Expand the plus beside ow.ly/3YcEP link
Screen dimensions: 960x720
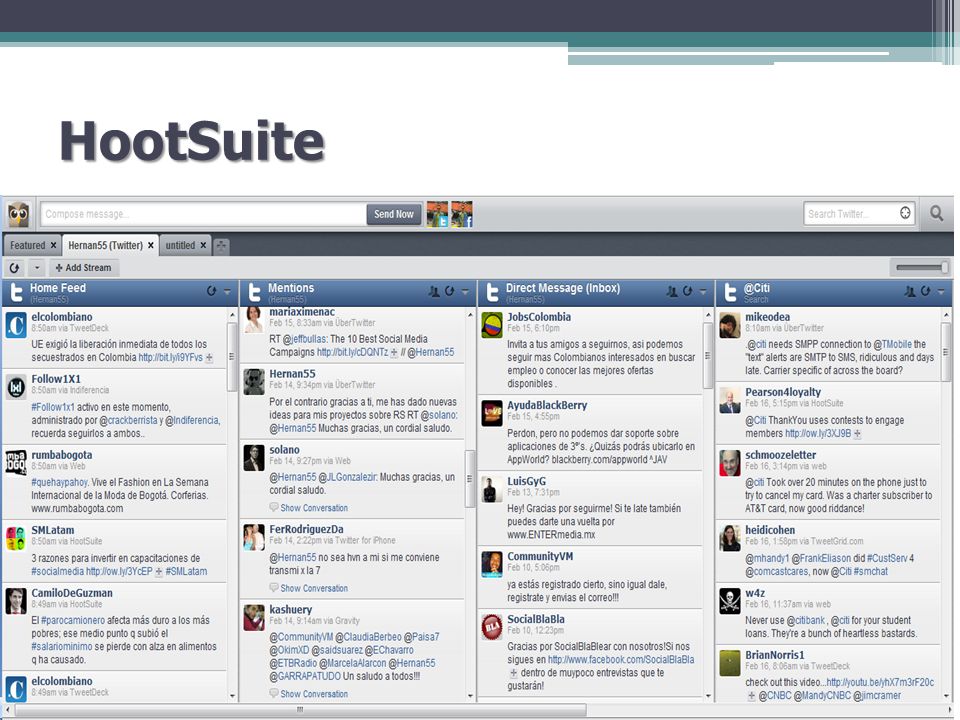(159, 572)
